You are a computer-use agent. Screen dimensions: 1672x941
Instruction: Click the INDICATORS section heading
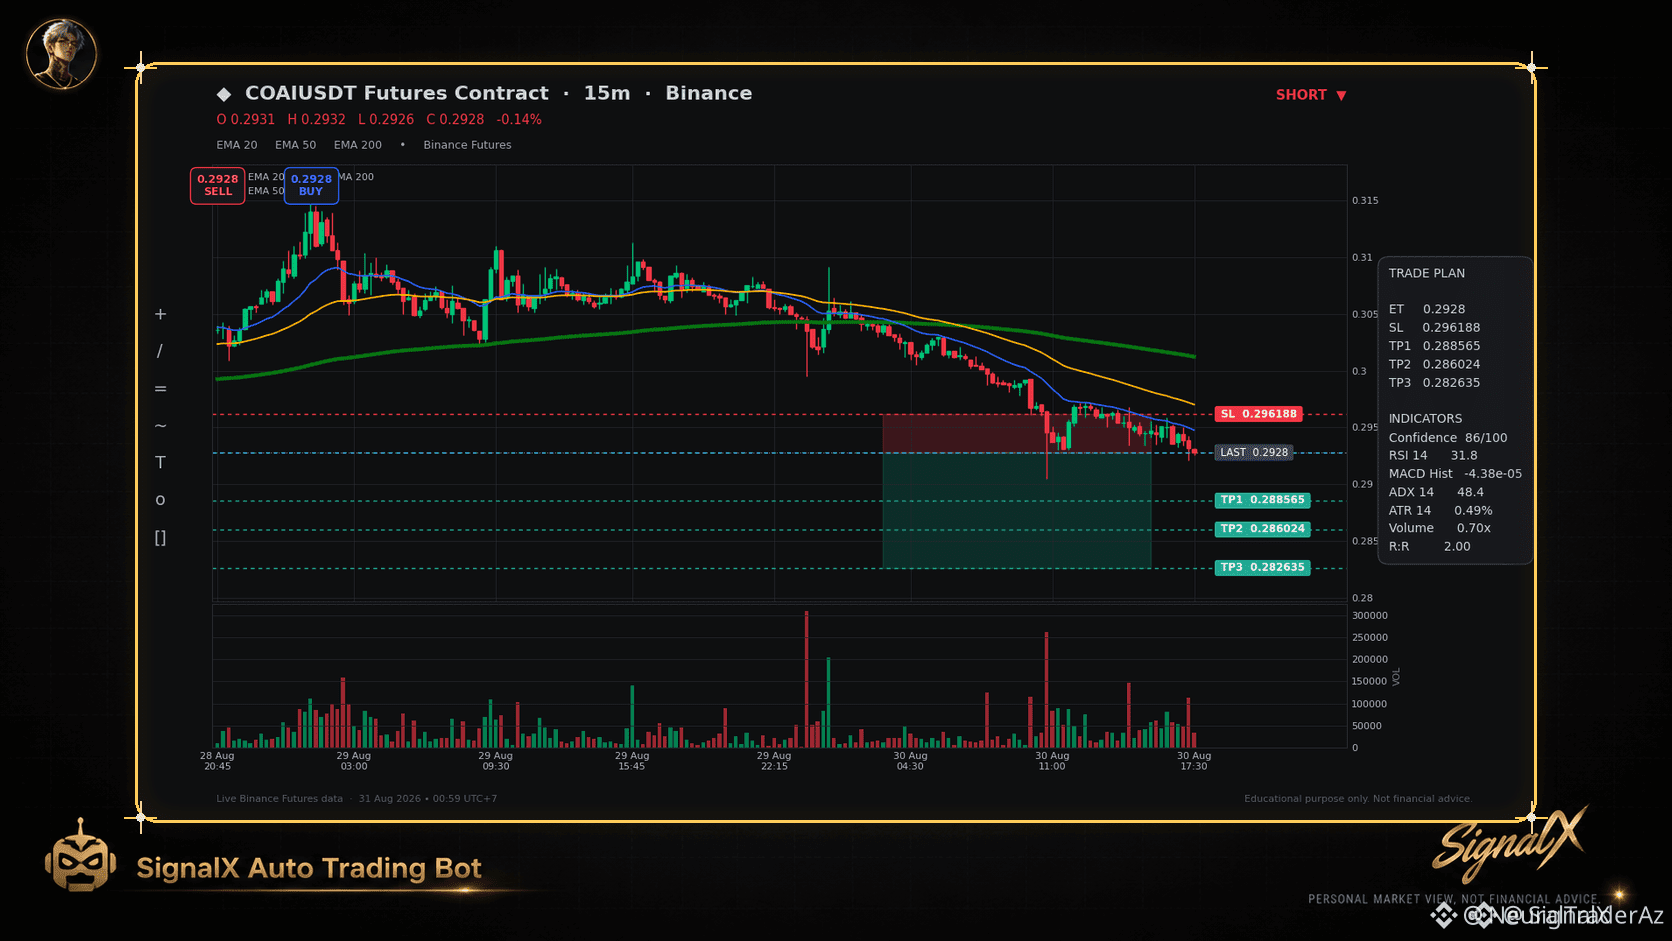[1425, 419]
